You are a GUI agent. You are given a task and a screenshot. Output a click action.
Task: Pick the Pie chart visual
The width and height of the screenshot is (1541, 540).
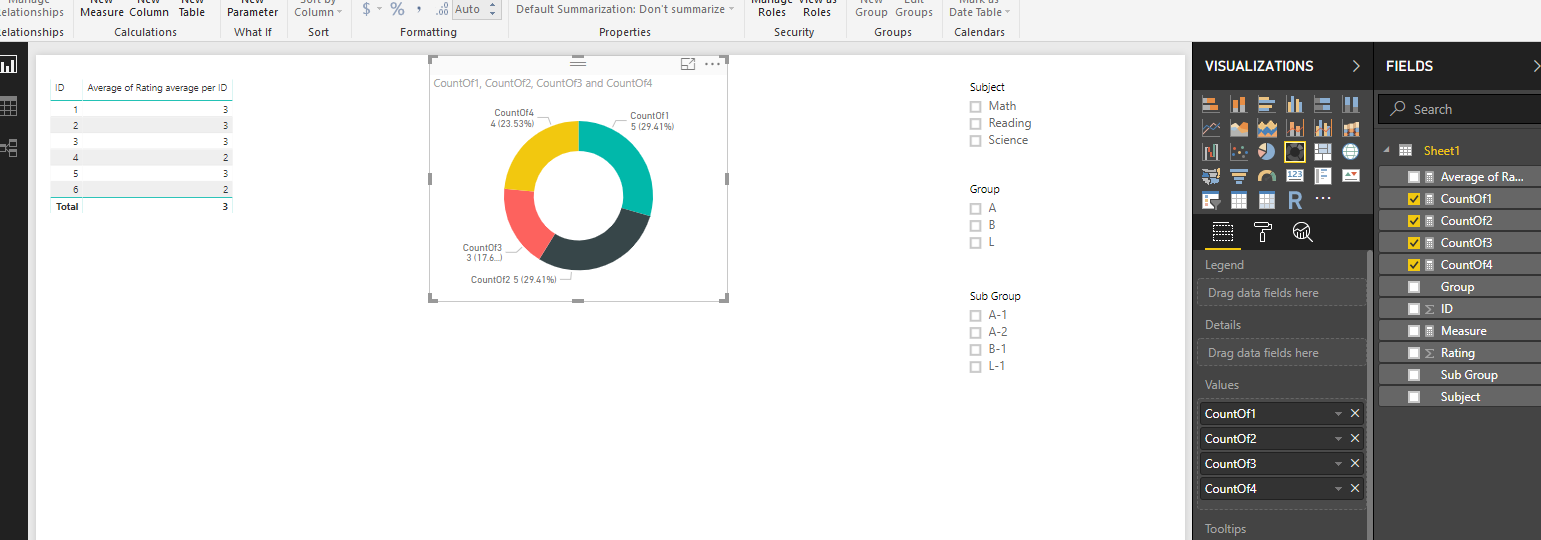click(1267, 152)
